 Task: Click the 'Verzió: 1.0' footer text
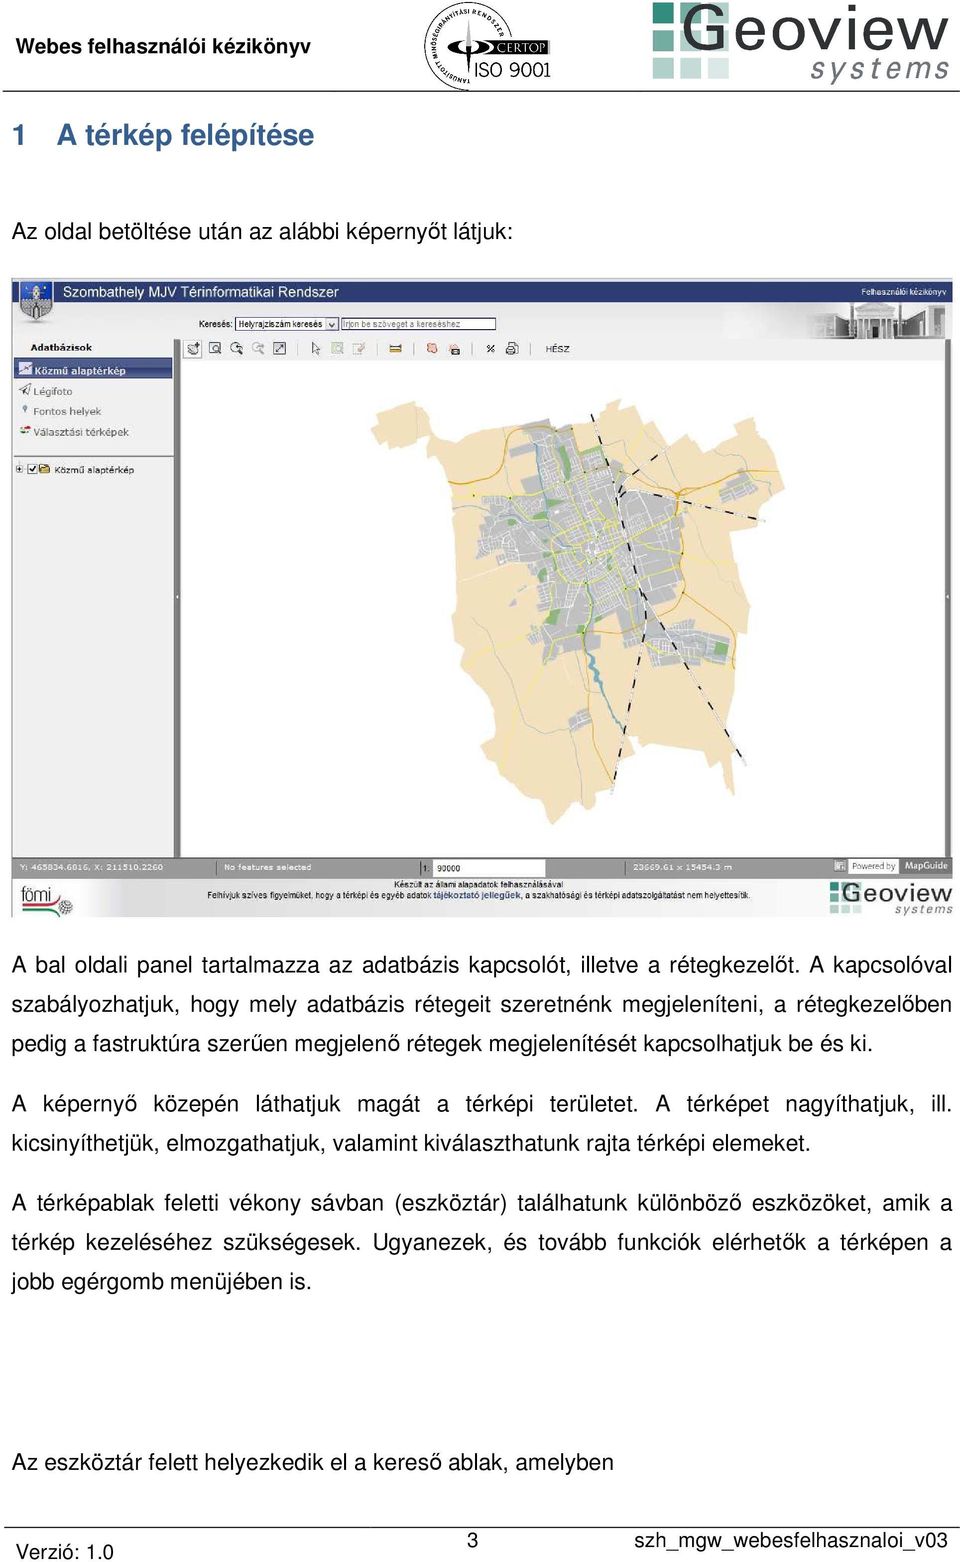tap(64, 1551)
